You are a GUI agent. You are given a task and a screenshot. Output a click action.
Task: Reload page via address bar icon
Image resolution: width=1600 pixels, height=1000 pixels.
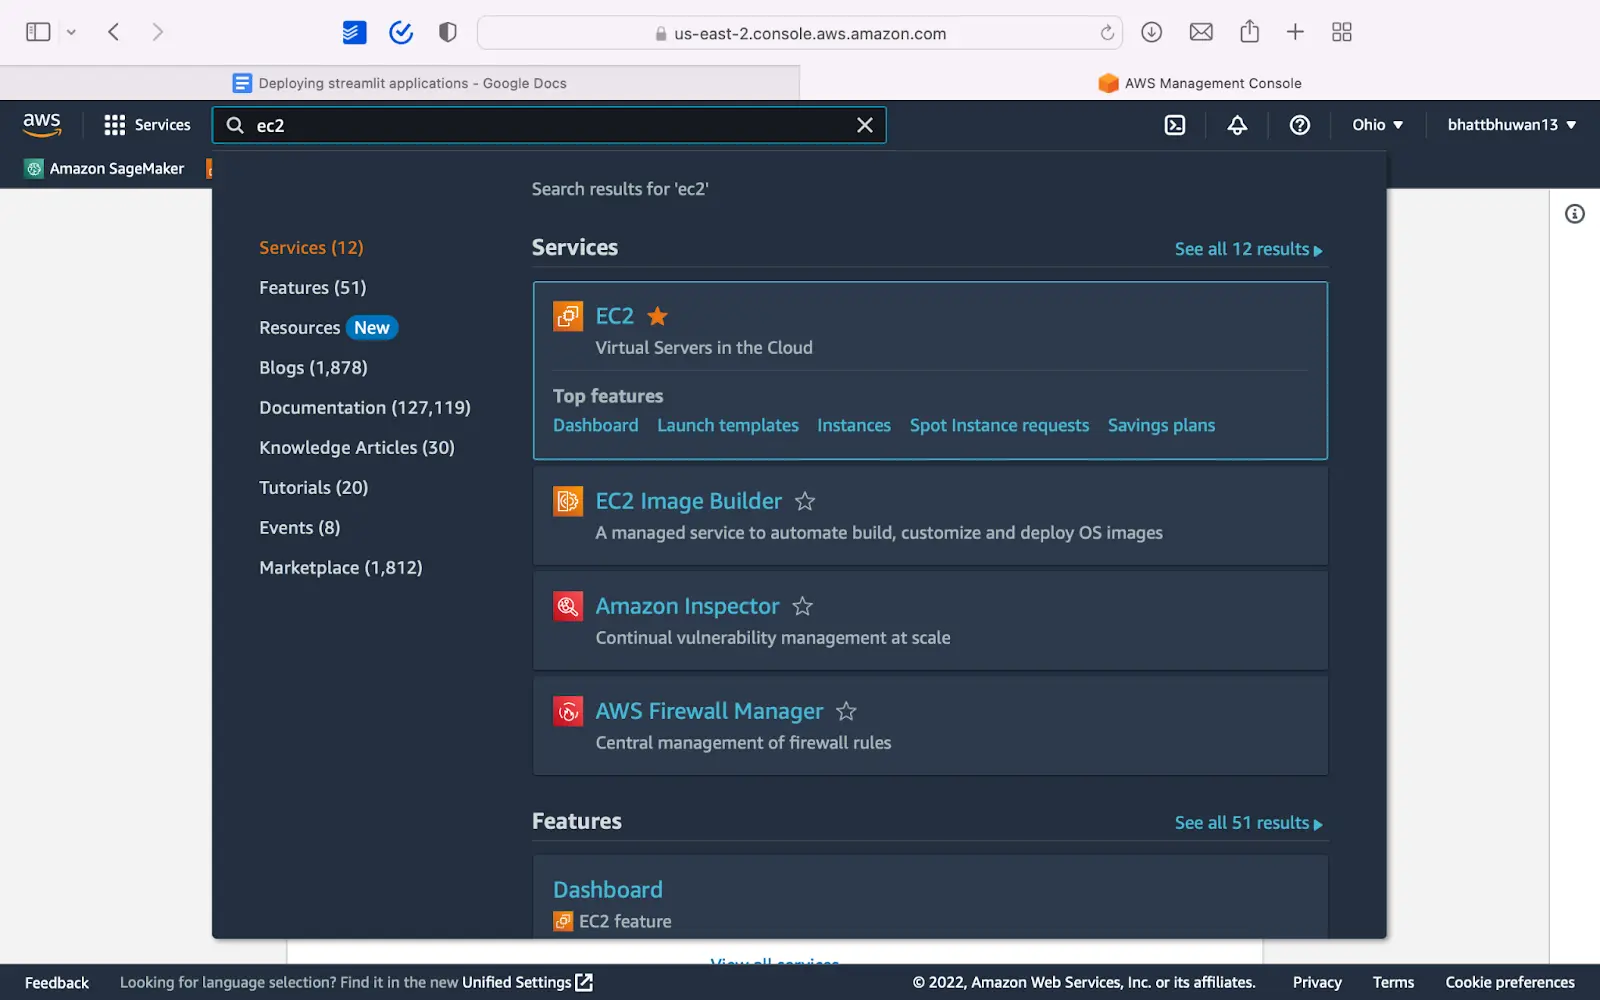[1107, 33]
